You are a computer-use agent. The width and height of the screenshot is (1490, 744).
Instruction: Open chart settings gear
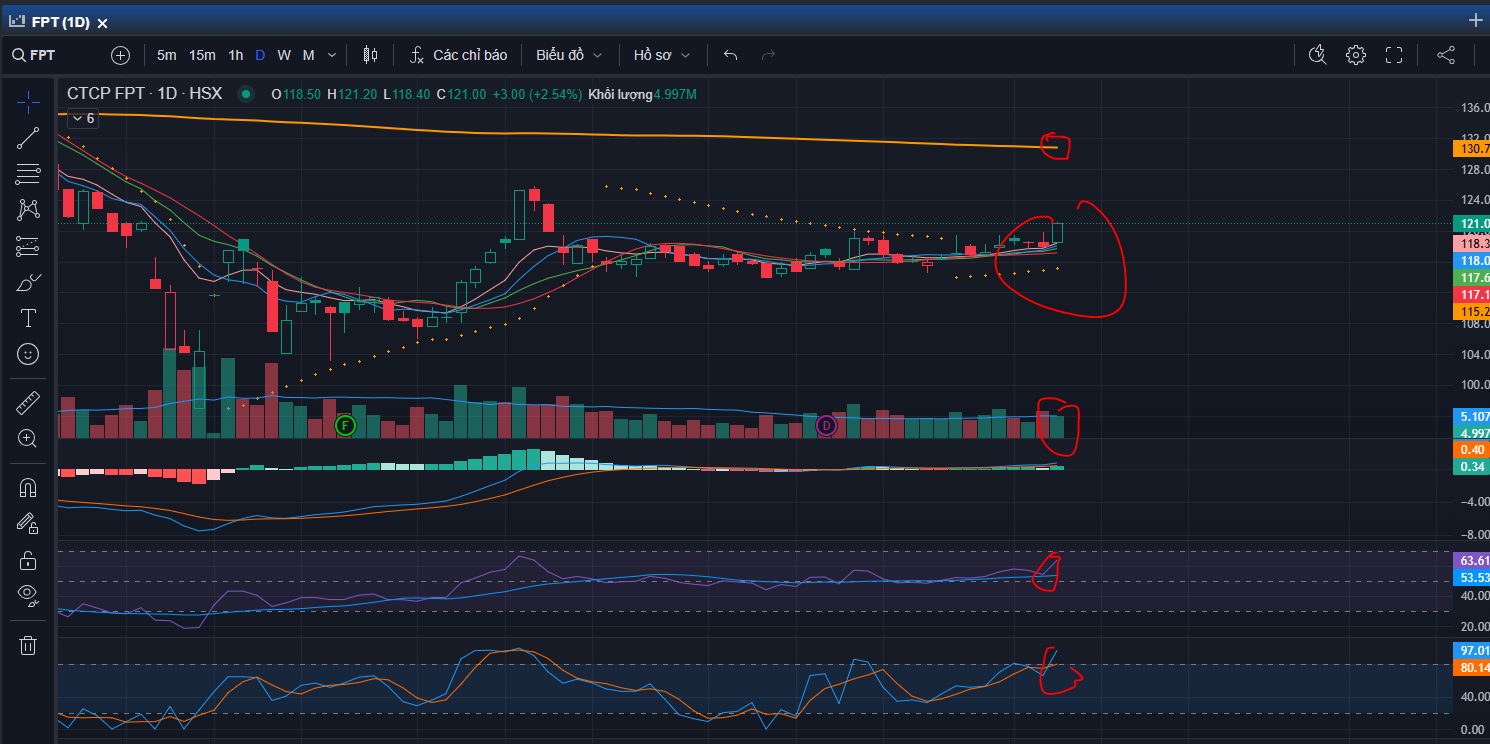click(x=1356, y=55)
